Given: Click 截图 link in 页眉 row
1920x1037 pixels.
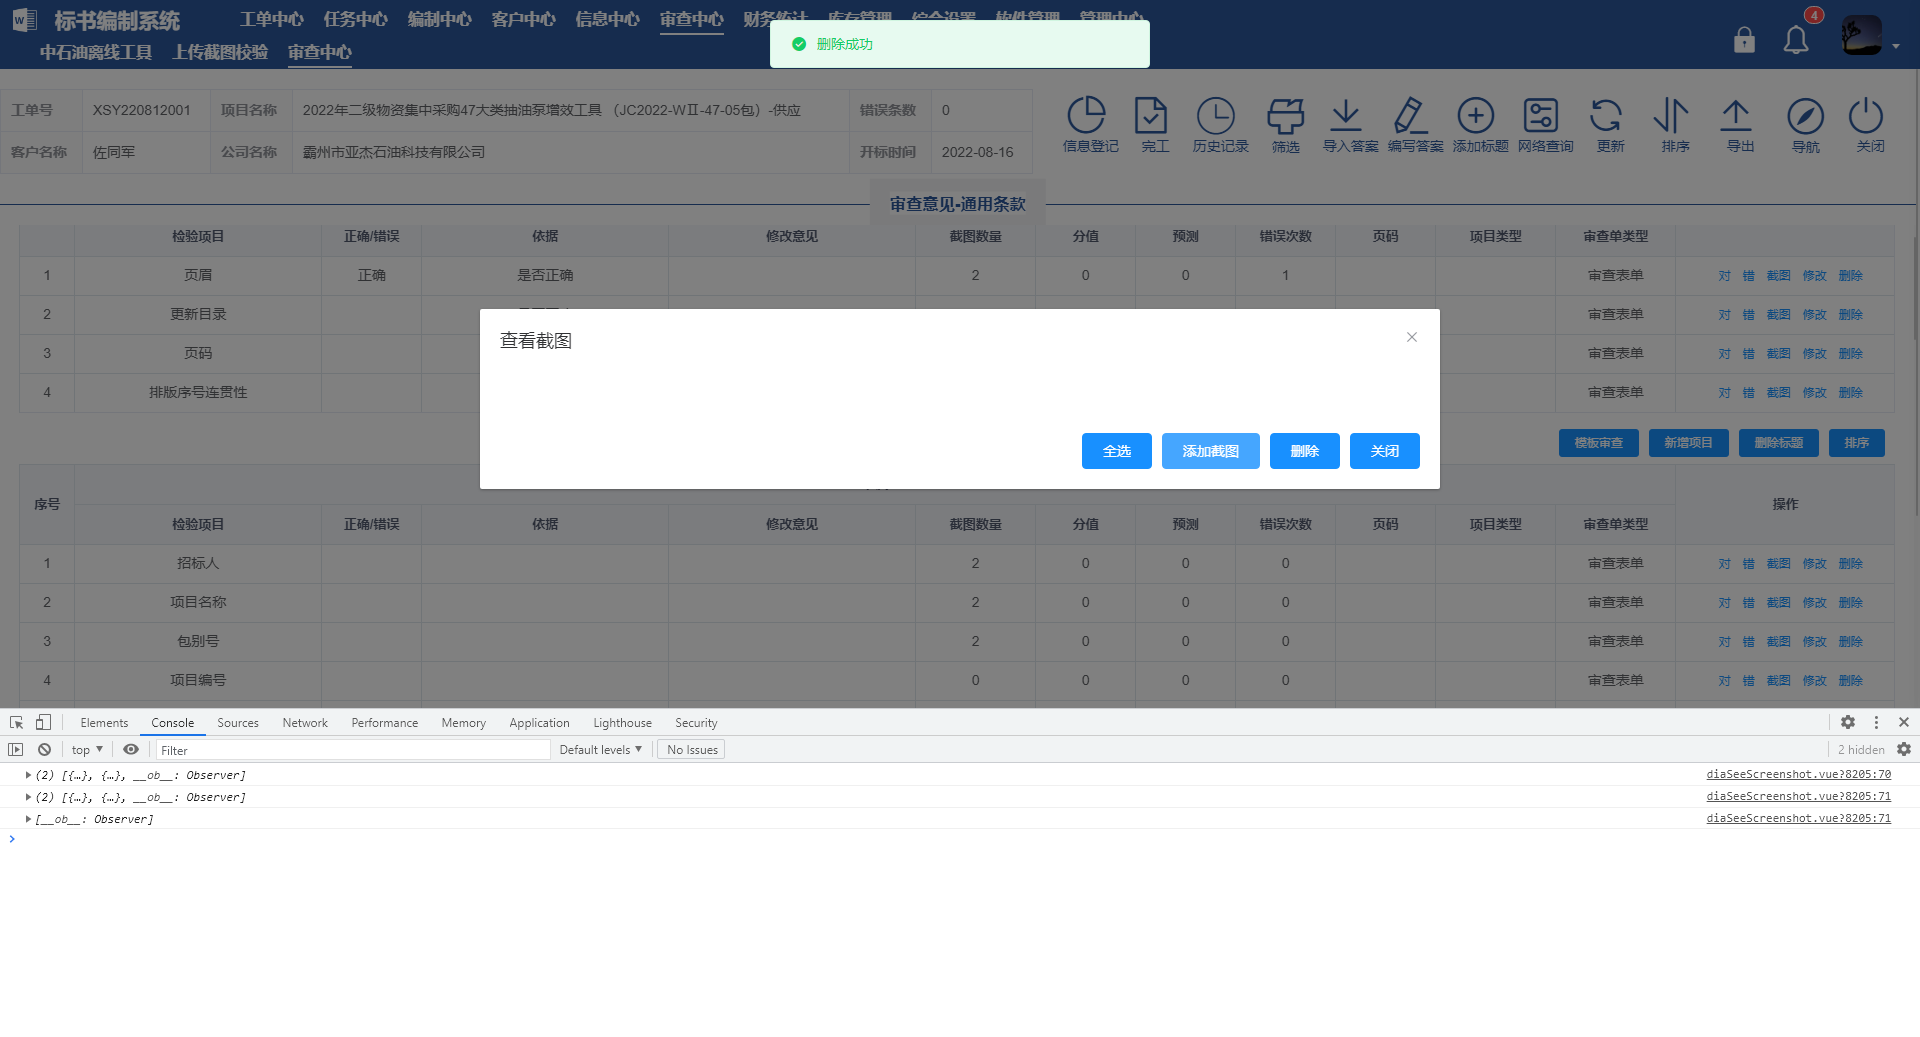Looking at the screenshot, I should (x=1778, y=276).
